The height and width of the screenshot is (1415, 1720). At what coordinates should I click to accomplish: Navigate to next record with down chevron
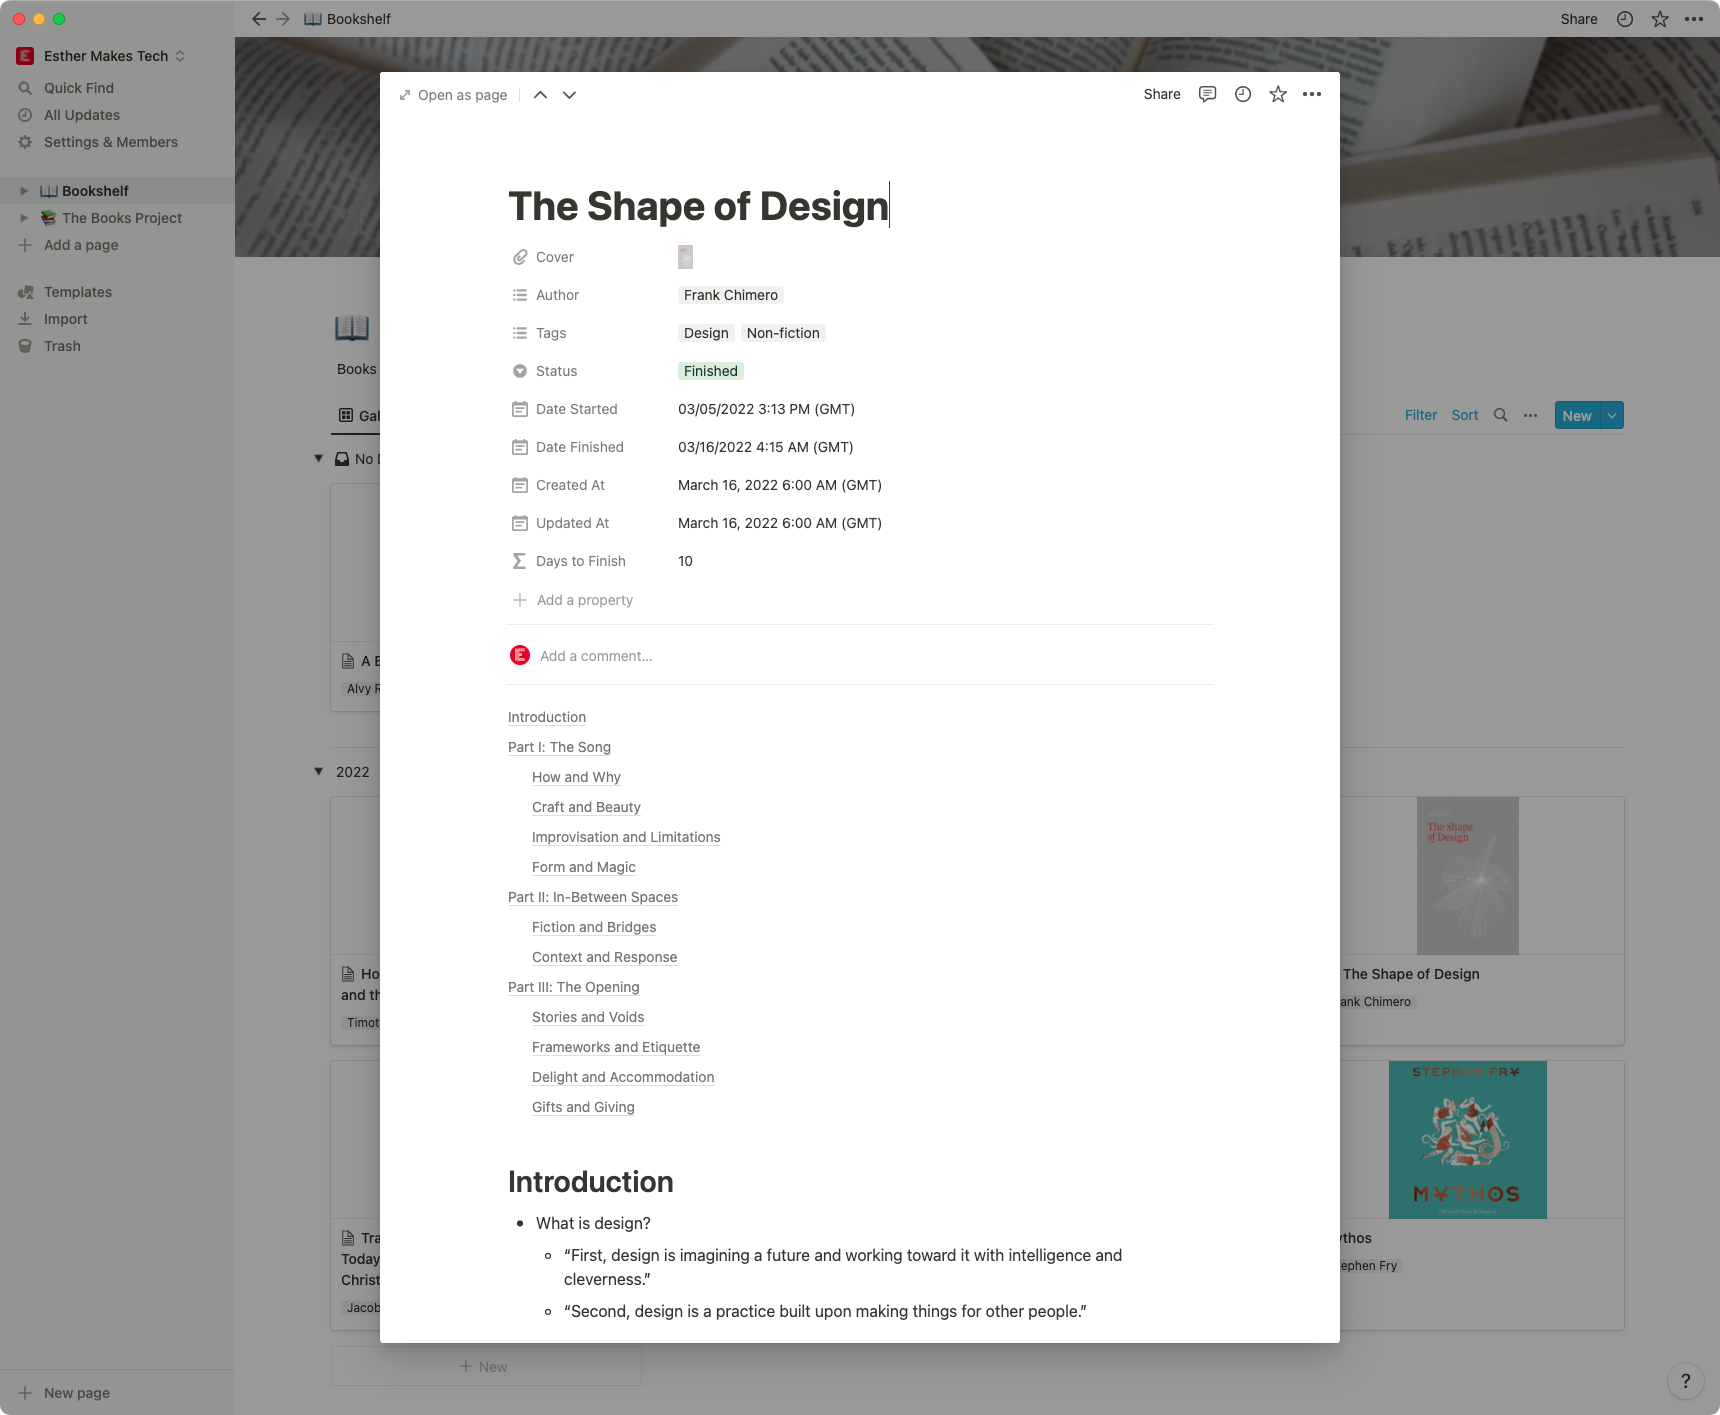(x=568, y=95)
